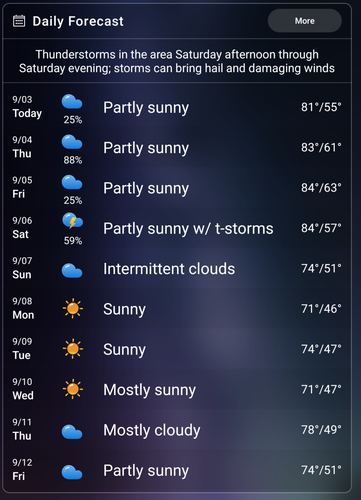361x500 pixels.
Task: Select the Mostly sunny Wednesday forecast
Action: pos(149,390)
